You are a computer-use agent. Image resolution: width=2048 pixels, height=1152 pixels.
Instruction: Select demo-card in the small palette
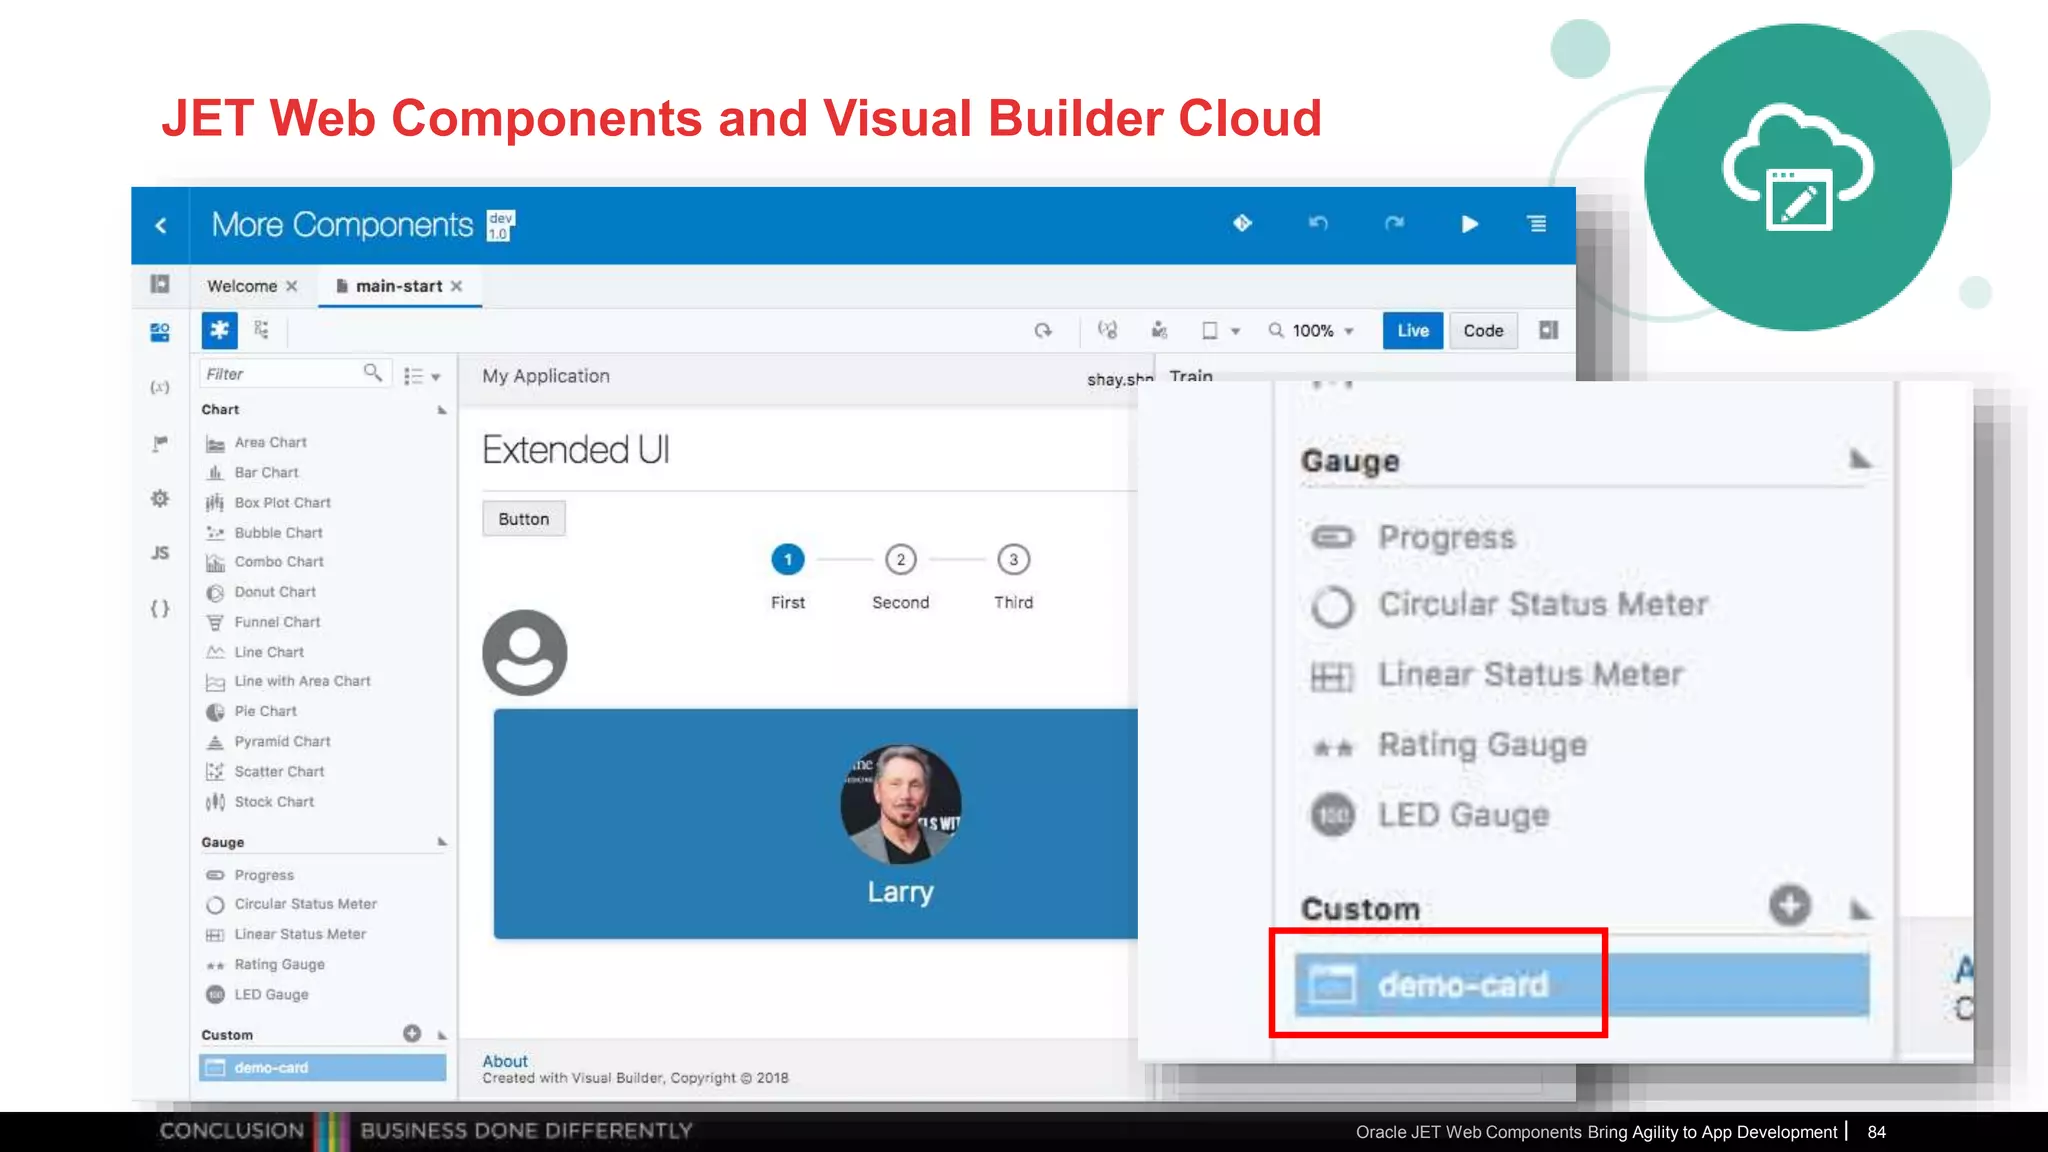click(323, 1068)
